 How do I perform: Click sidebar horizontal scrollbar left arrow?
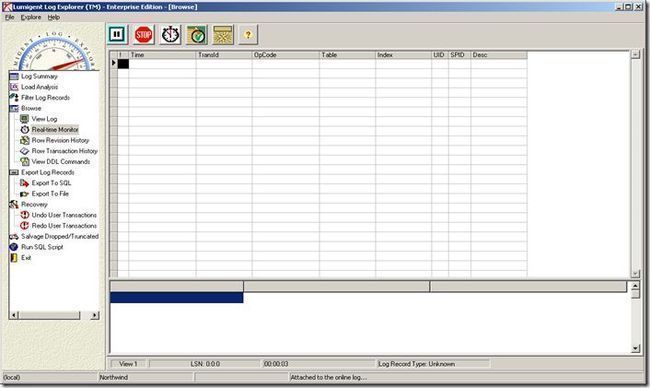coord(14,315)
